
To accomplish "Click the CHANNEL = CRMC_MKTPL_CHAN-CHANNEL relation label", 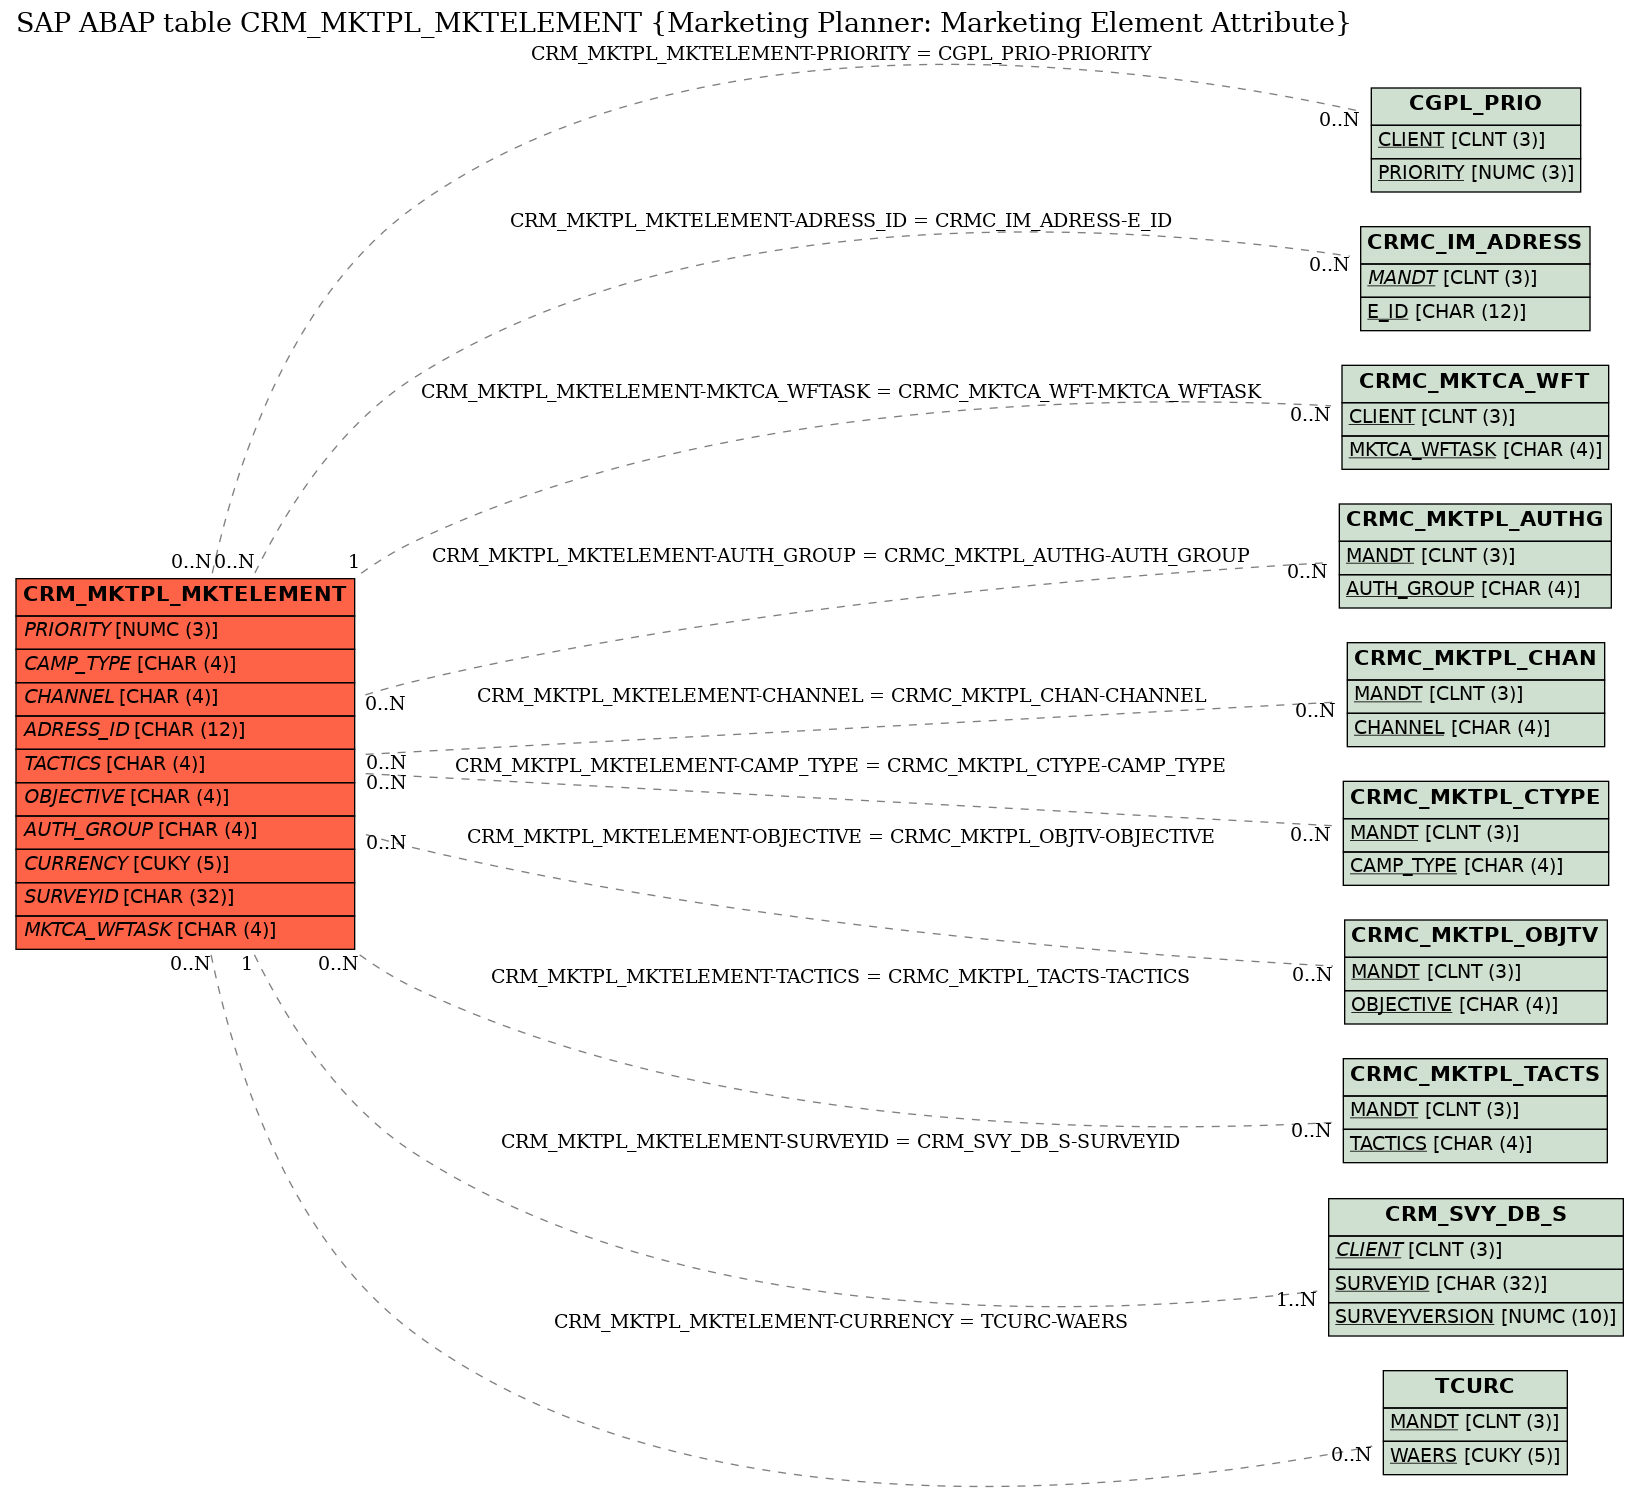I will [841, 695].
